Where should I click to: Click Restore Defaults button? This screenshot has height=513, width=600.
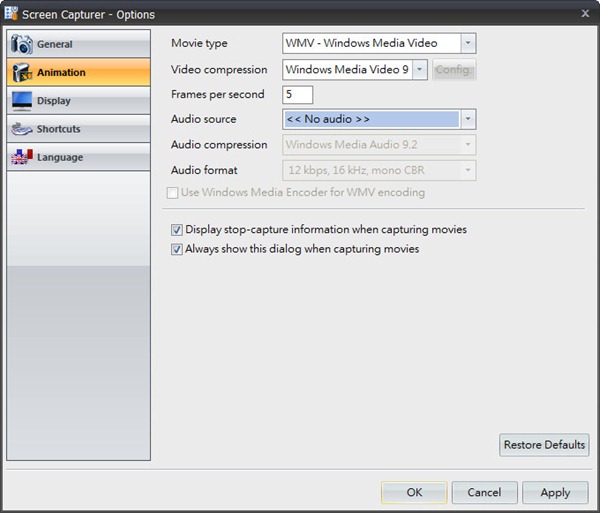pyautogui.click(x=544, y=445)
